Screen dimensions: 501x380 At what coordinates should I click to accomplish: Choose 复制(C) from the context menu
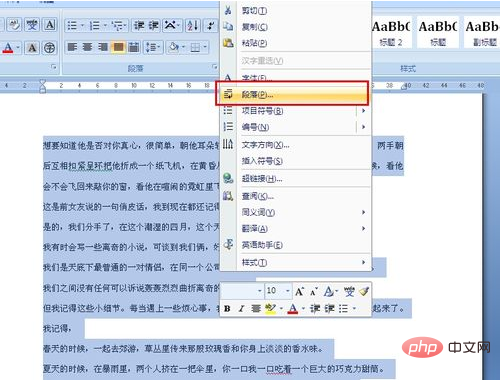(x=296, y=27)
